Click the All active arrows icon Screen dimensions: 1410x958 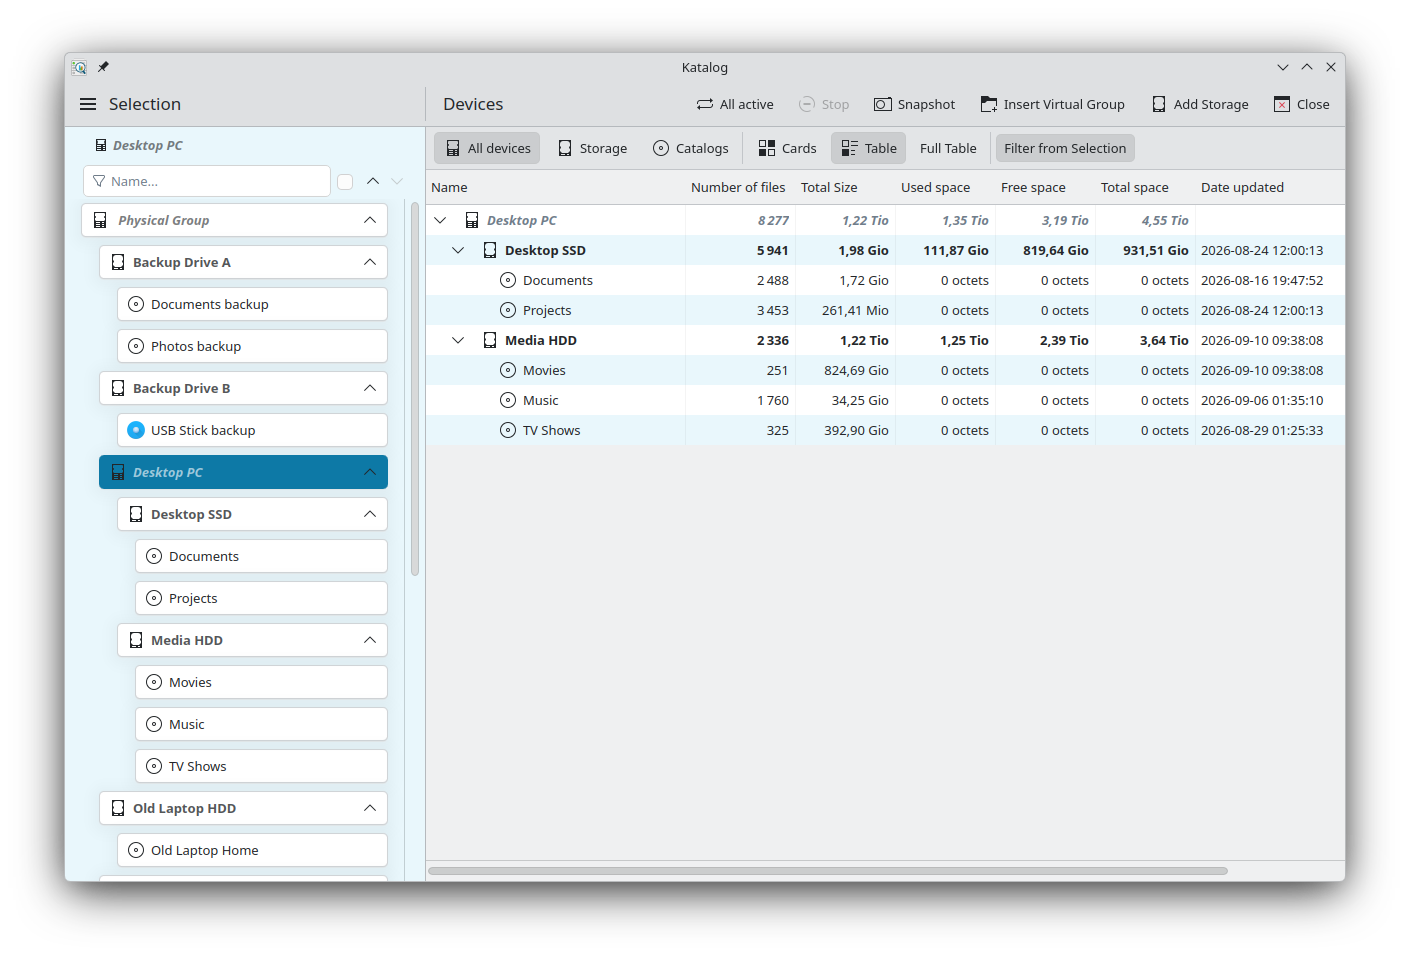tap(705, 104)
